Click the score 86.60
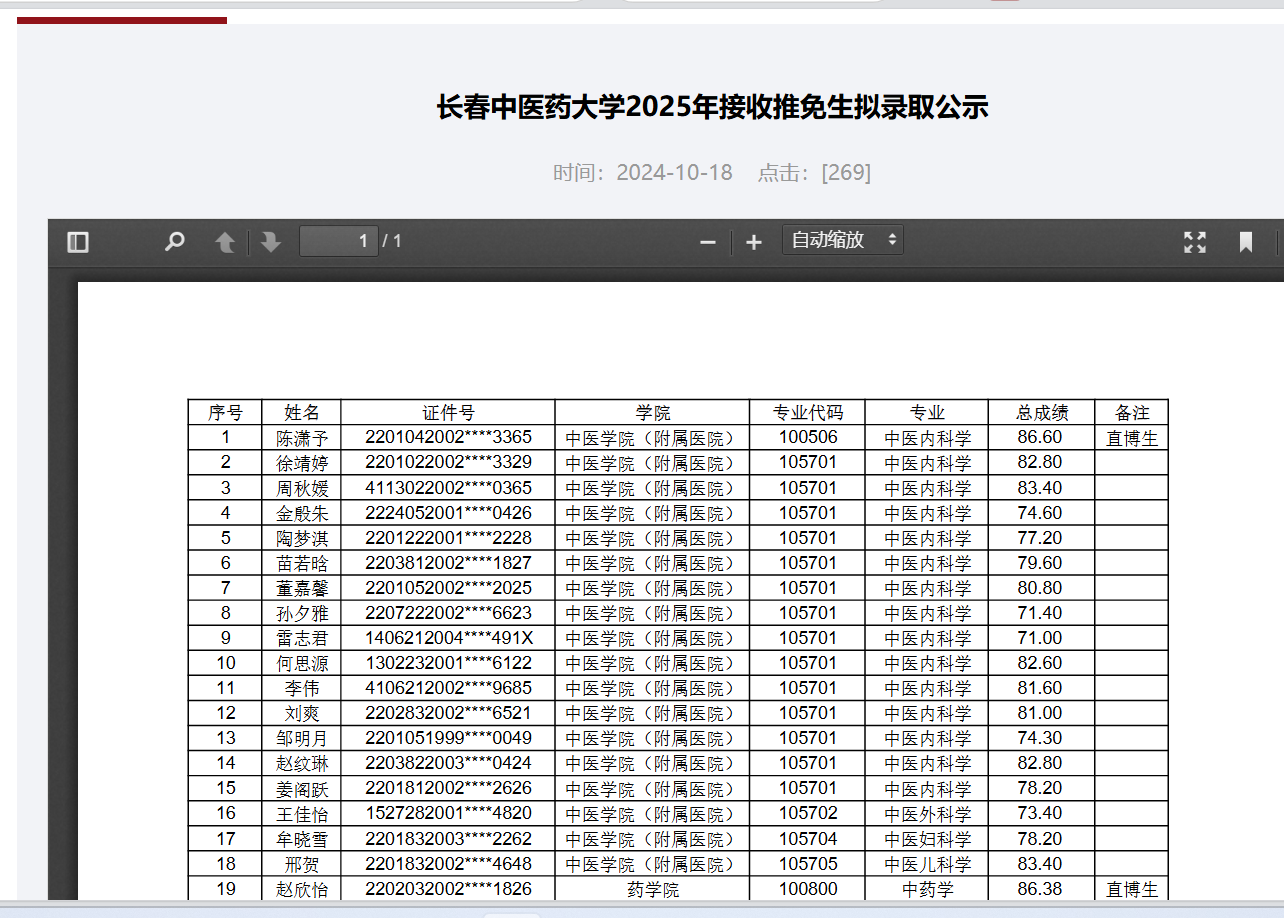 click(1040, 437)
